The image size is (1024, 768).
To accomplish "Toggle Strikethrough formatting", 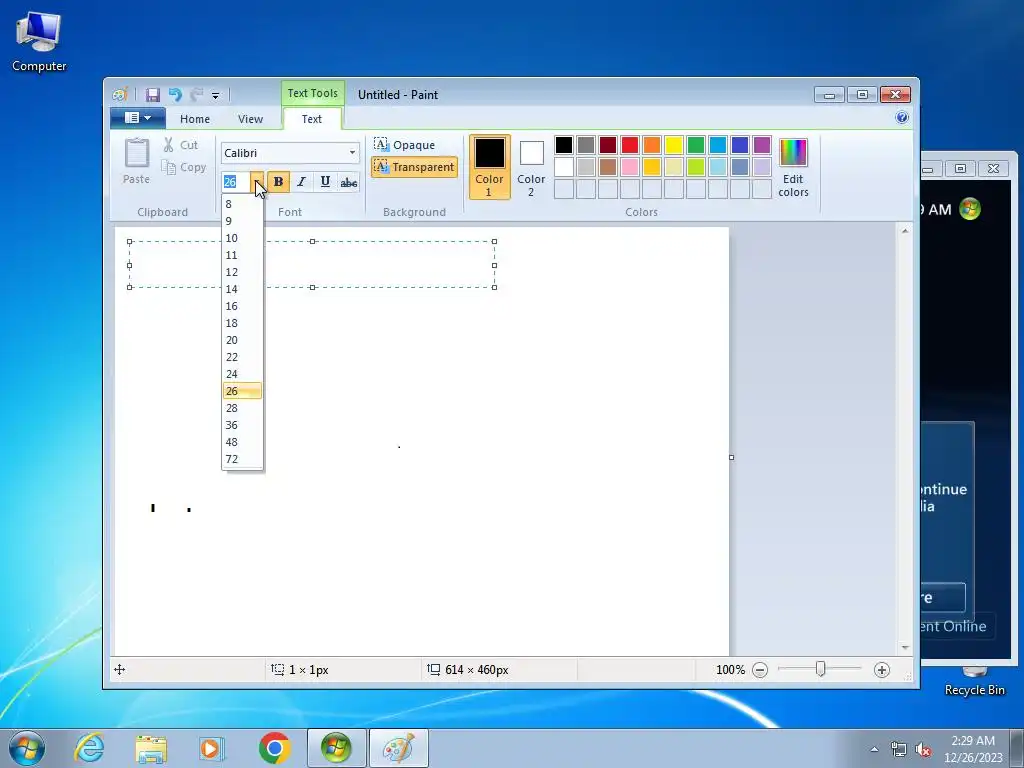I will coord(349,182).
